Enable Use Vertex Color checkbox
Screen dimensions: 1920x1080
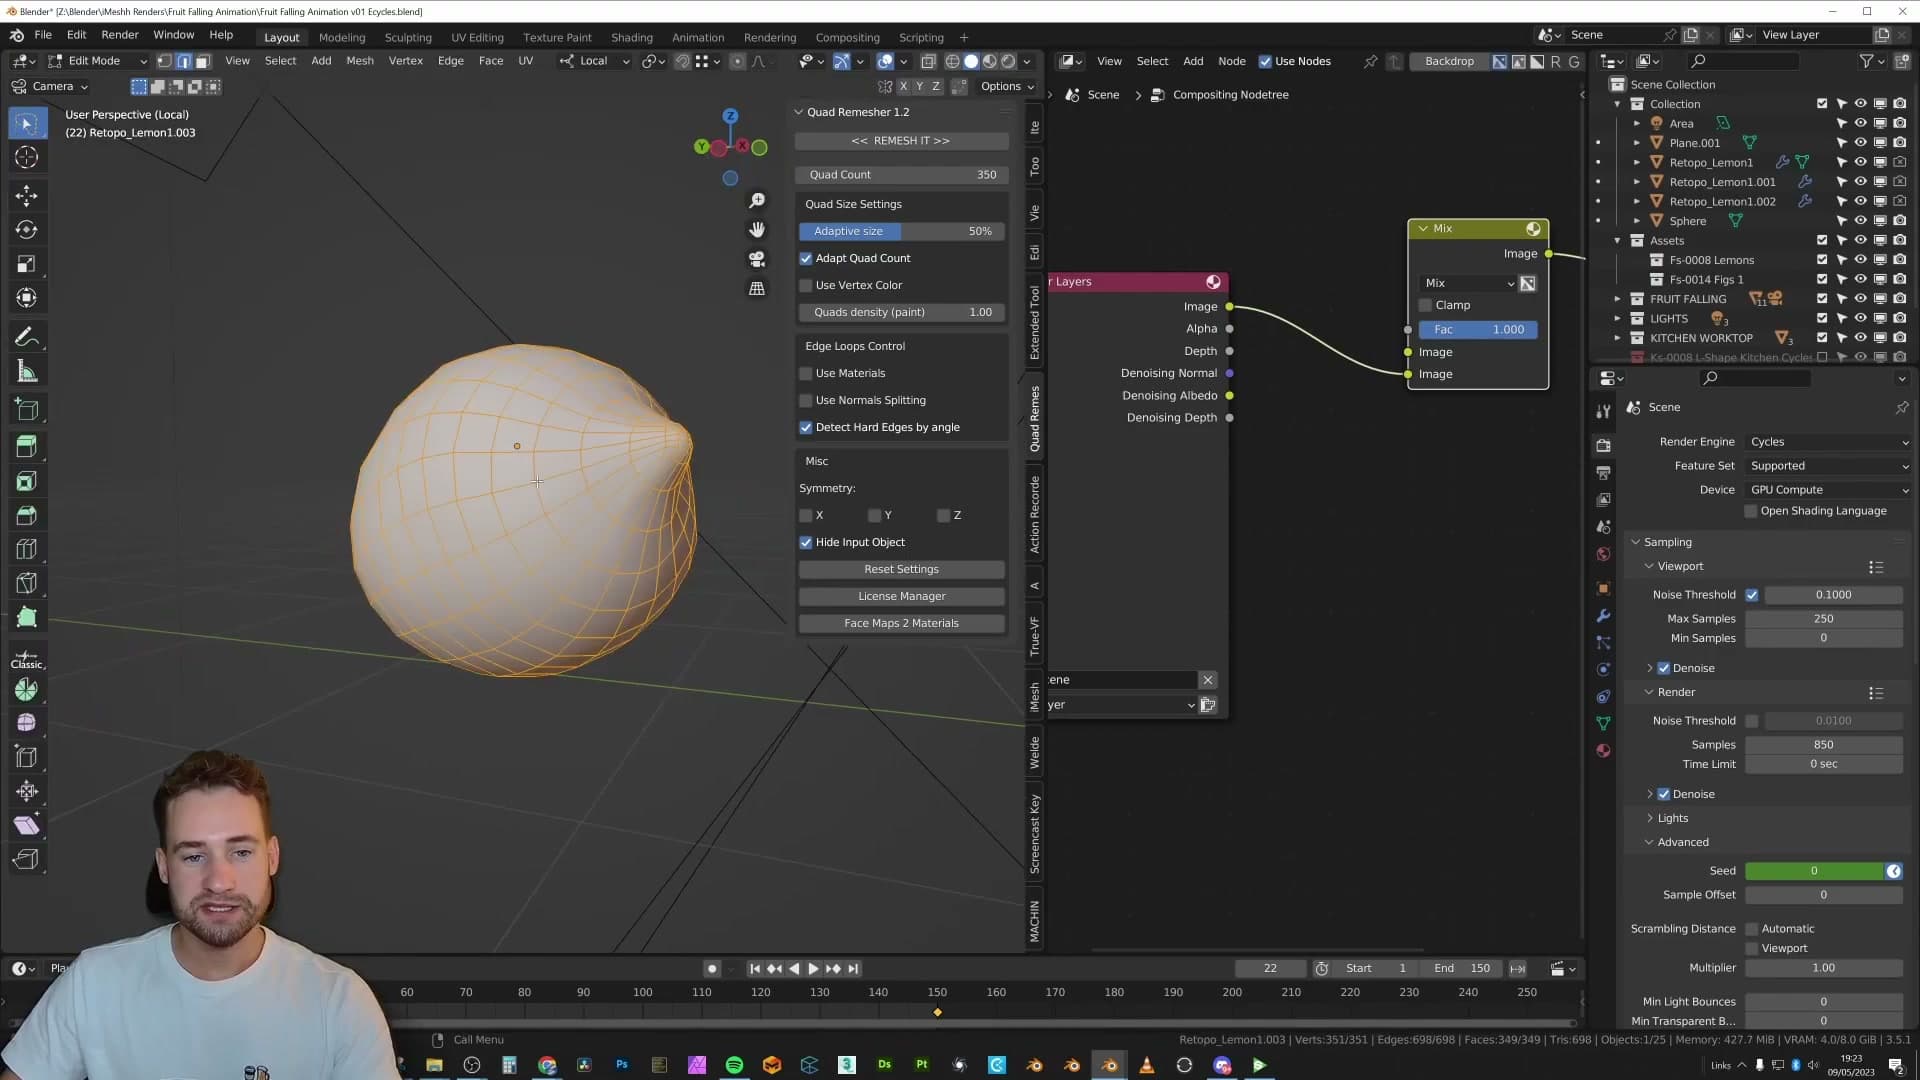tap(806, 285)
